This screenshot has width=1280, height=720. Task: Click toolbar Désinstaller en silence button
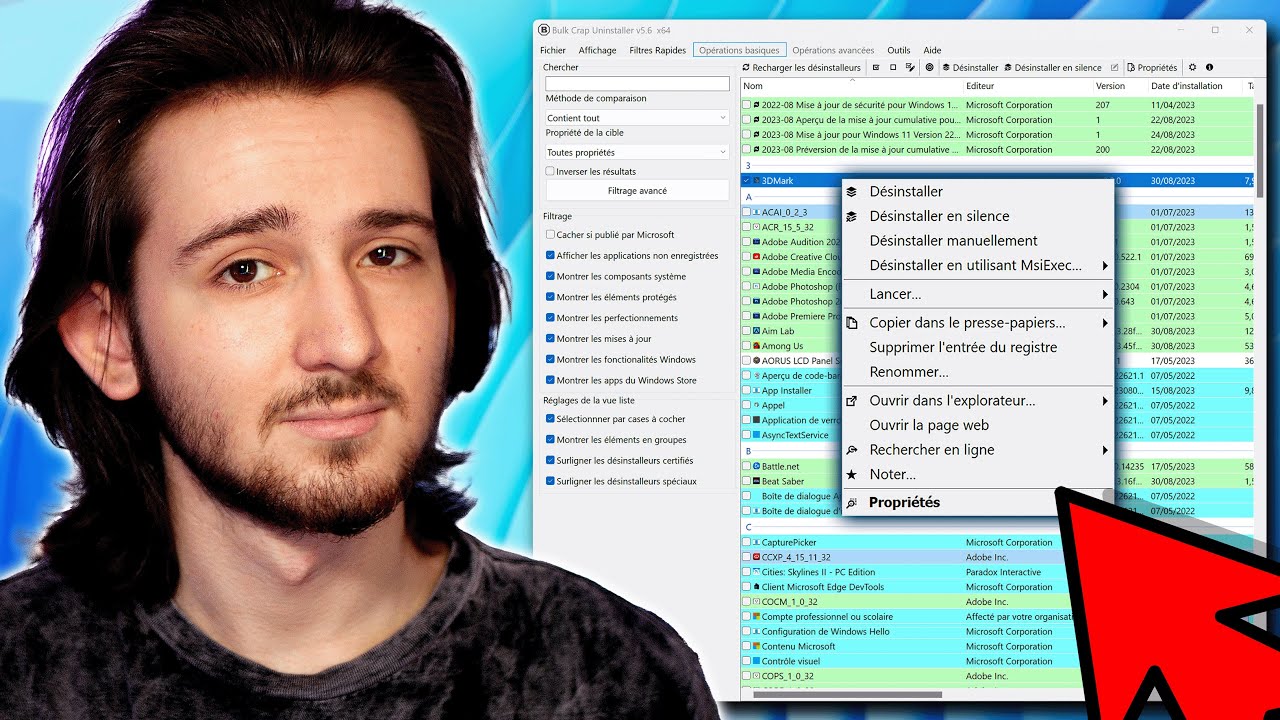pos(1053,67)
